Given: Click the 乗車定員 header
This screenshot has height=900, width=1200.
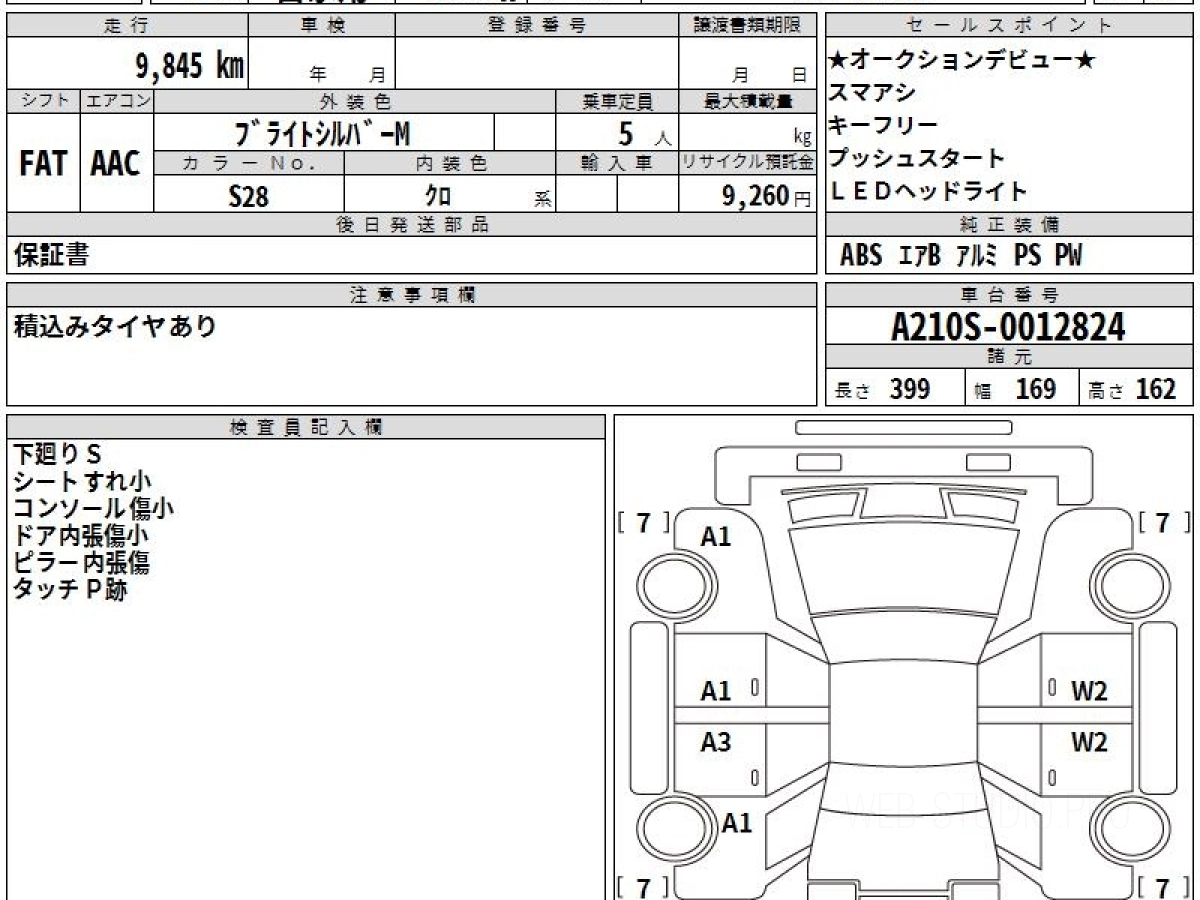Looking at the screenshot, I should pos(617,101).
